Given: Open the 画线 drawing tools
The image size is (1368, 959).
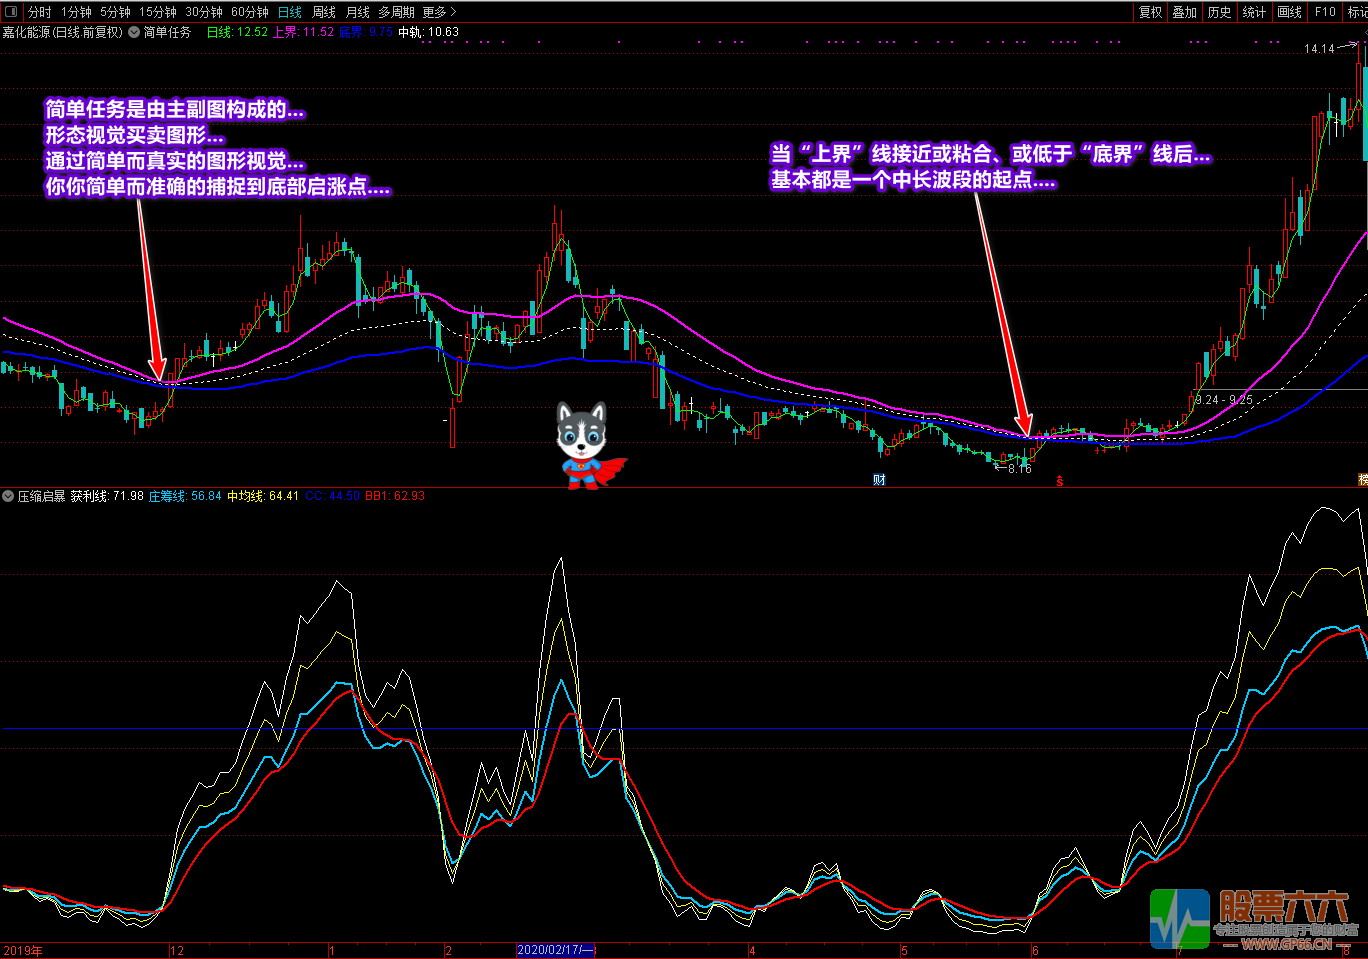Looking at the screenshot, I should click(x=1290, y=12).
